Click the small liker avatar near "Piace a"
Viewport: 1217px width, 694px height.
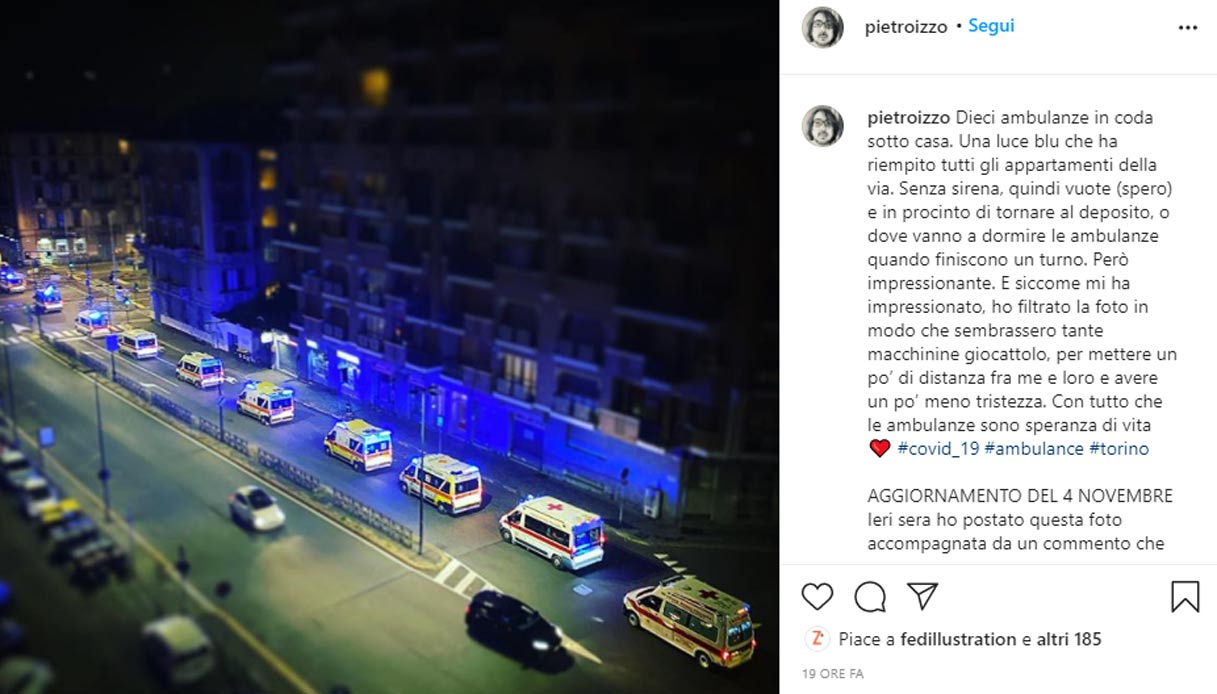(x=817, y=639)
